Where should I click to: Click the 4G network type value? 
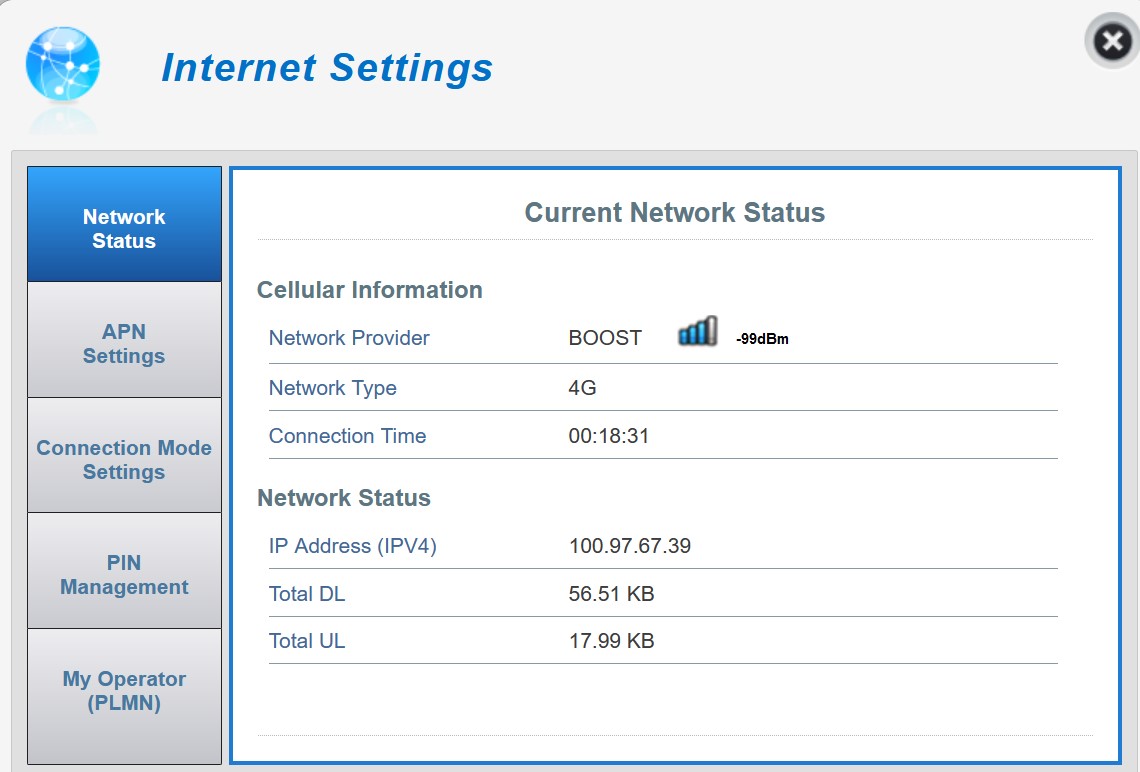[x=582, y=388]
